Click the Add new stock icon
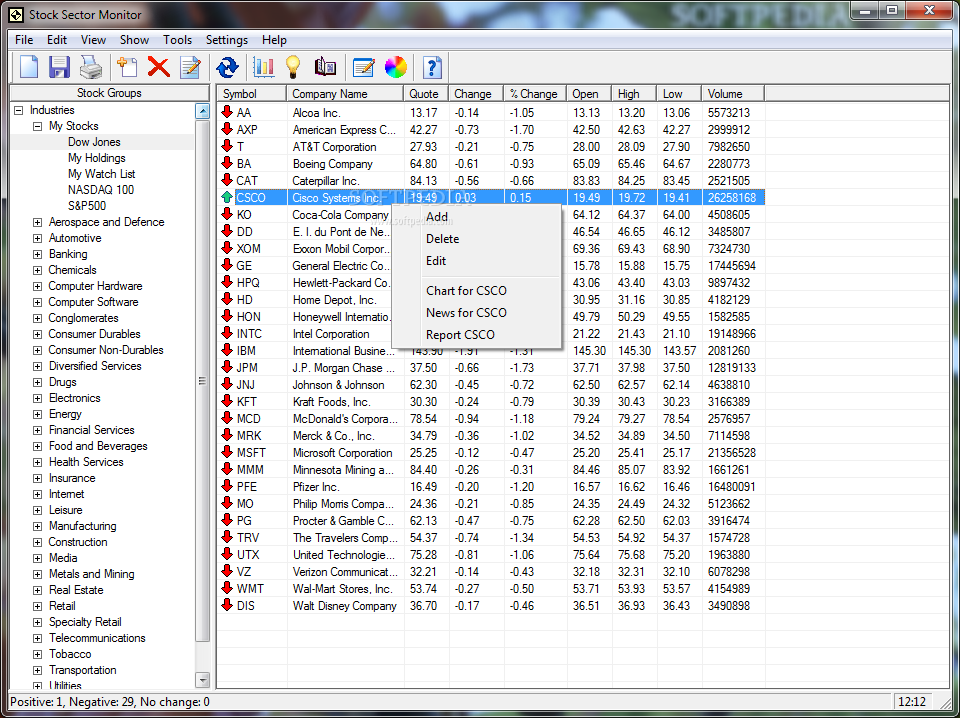 point(127,67)
